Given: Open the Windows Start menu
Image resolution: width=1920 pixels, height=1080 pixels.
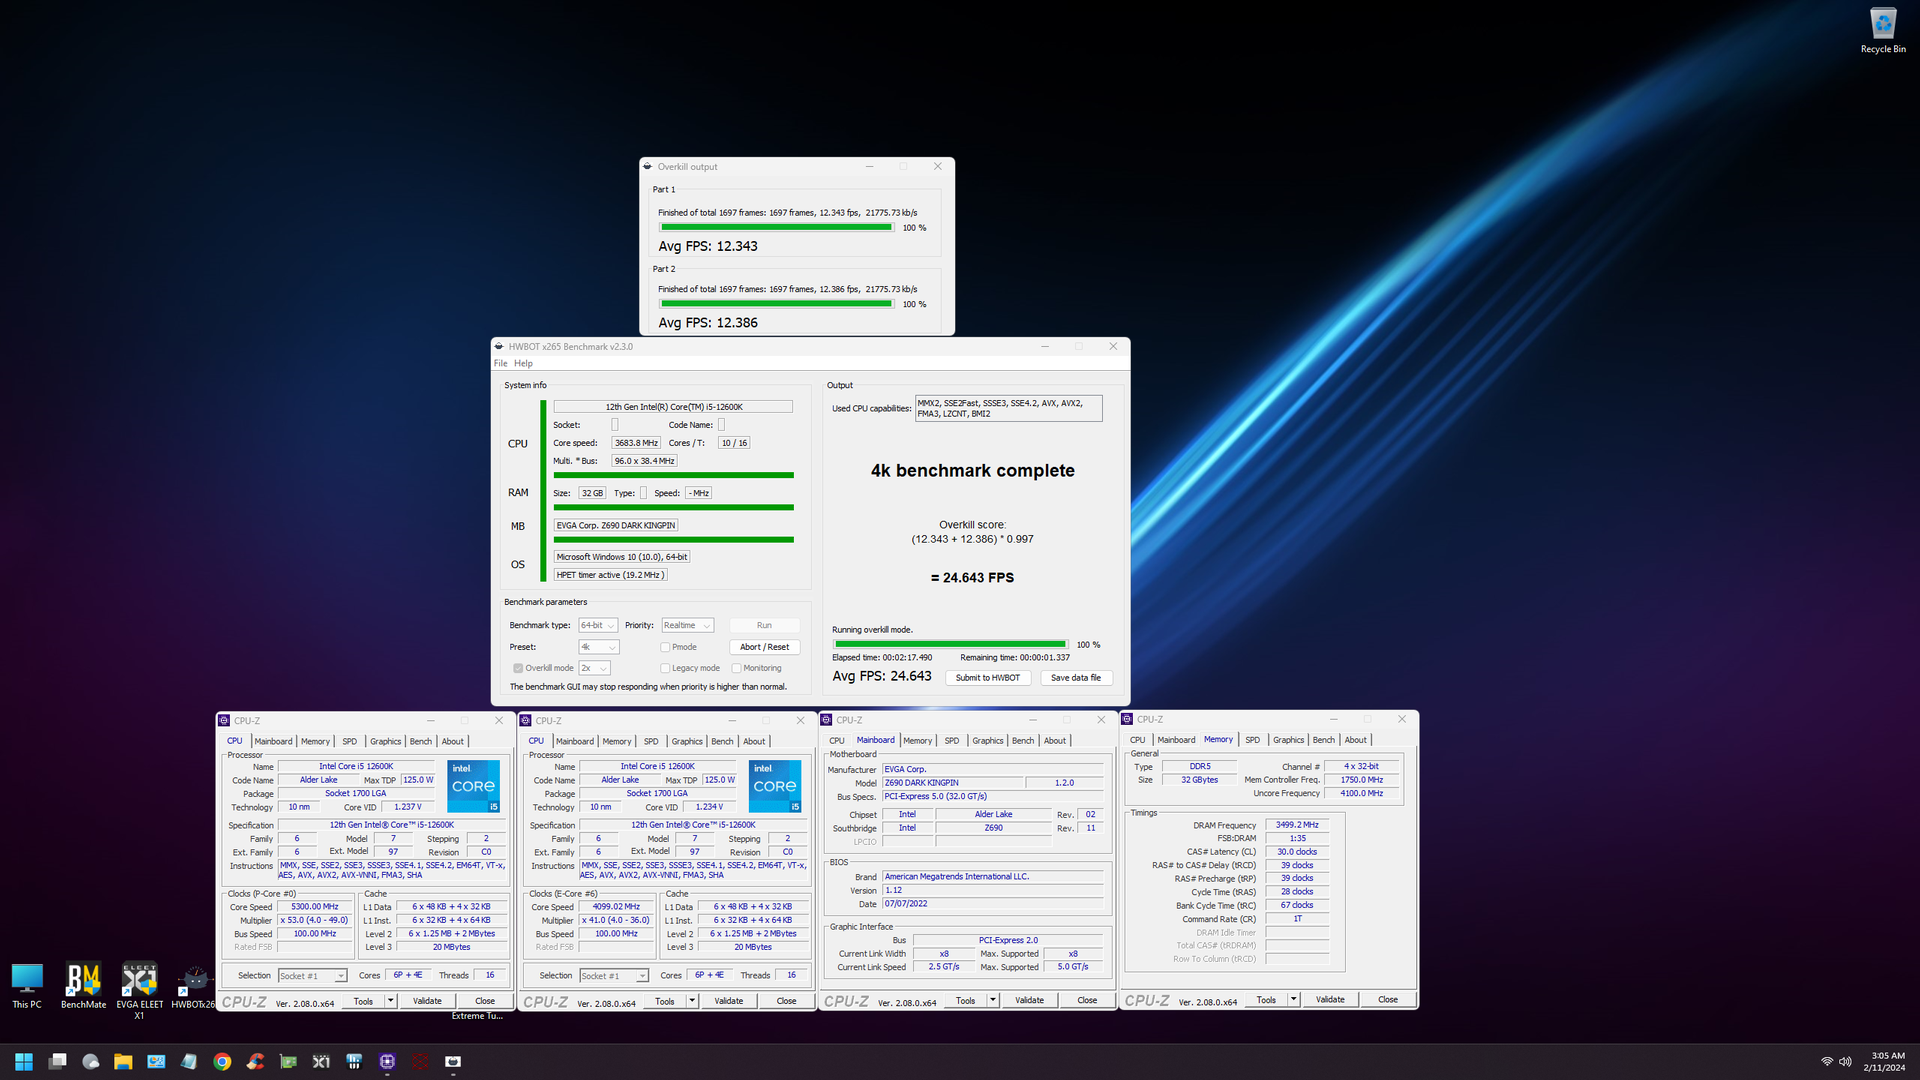Looking at the screenshot, I should [x=24, y=1061].
